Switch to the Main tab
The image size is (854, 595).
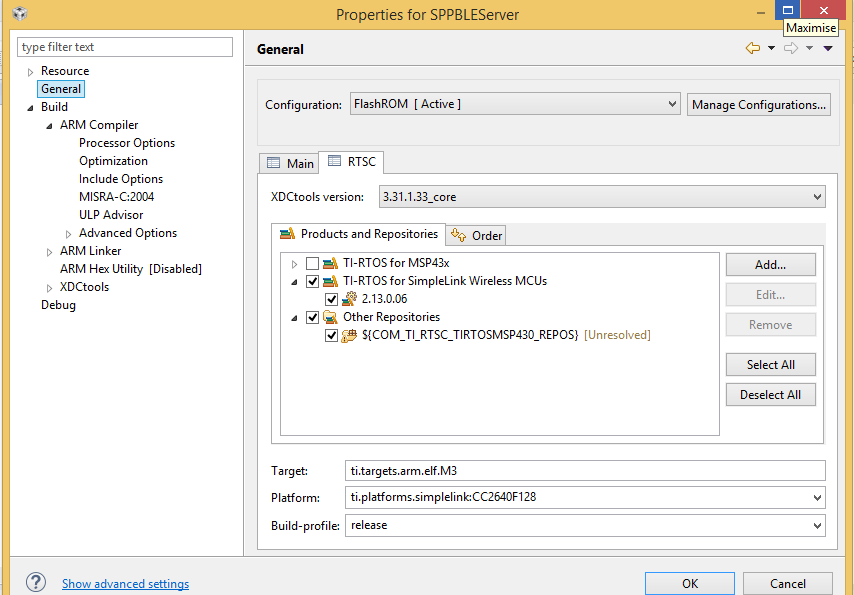click(290, 163)
